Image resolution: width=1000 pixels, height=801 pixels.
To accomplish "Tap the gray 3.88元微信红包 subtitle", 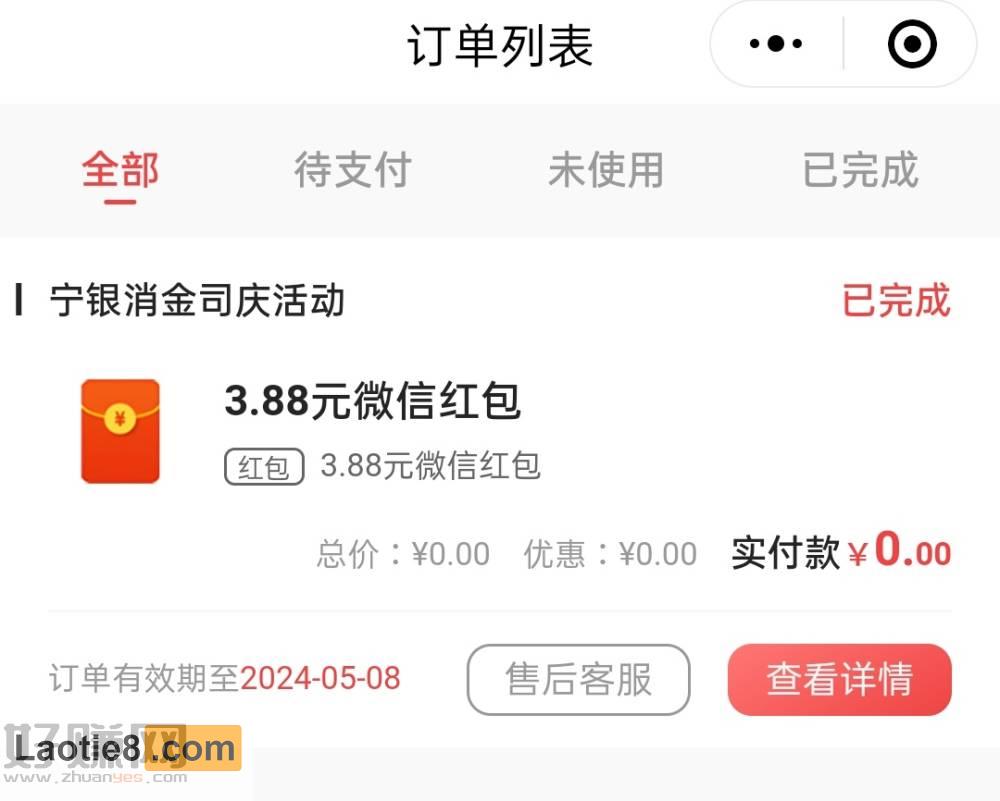I will [x=430, y=466].
